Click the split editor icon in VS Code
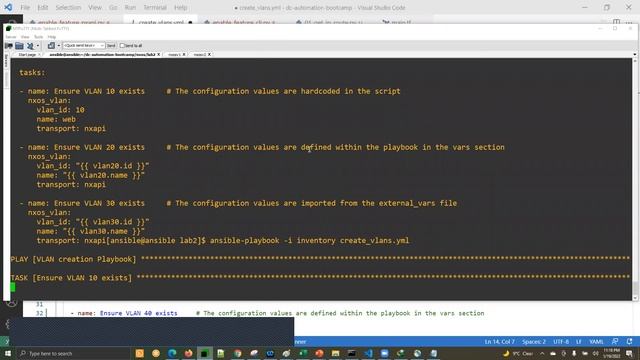This screenshot has width=640, height=360. tap(616, 22)
